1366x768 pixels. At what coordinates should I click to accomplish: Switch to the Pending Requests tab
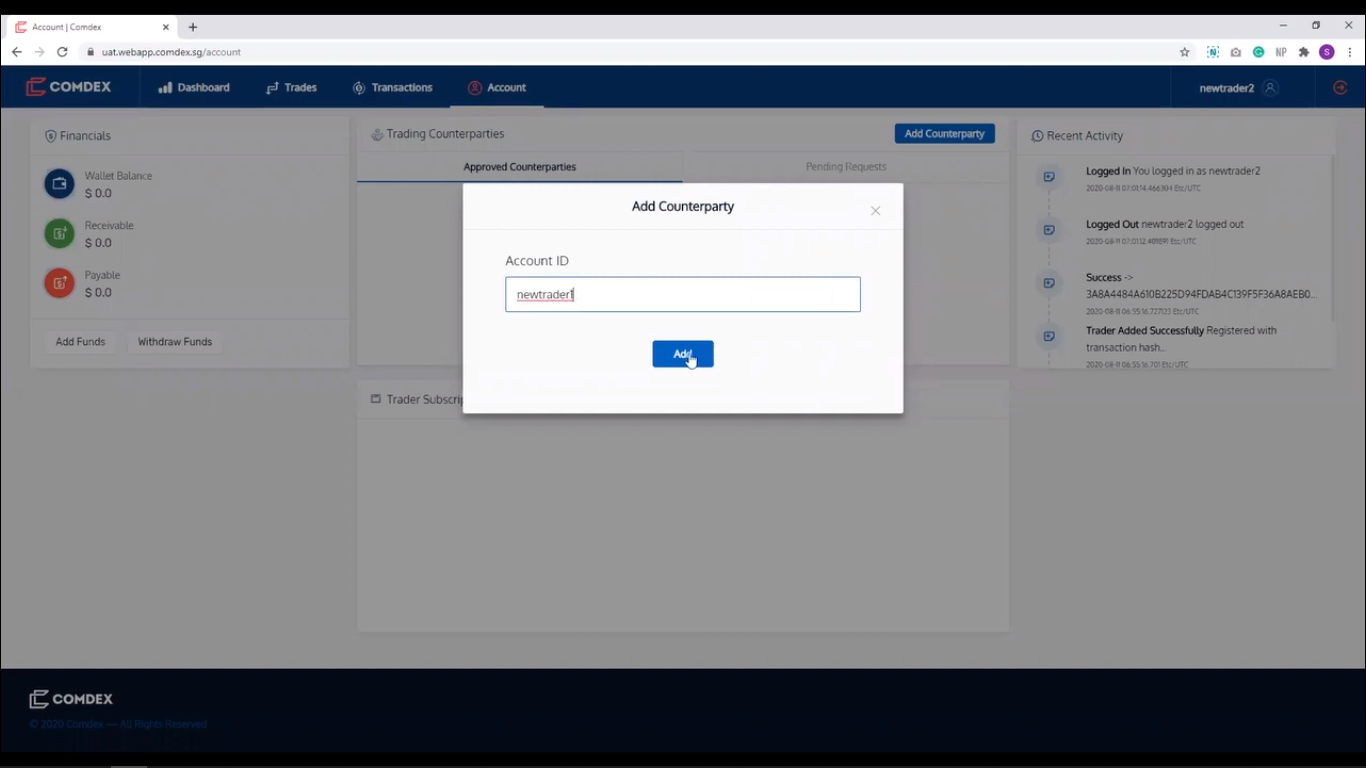pos(846,167)
